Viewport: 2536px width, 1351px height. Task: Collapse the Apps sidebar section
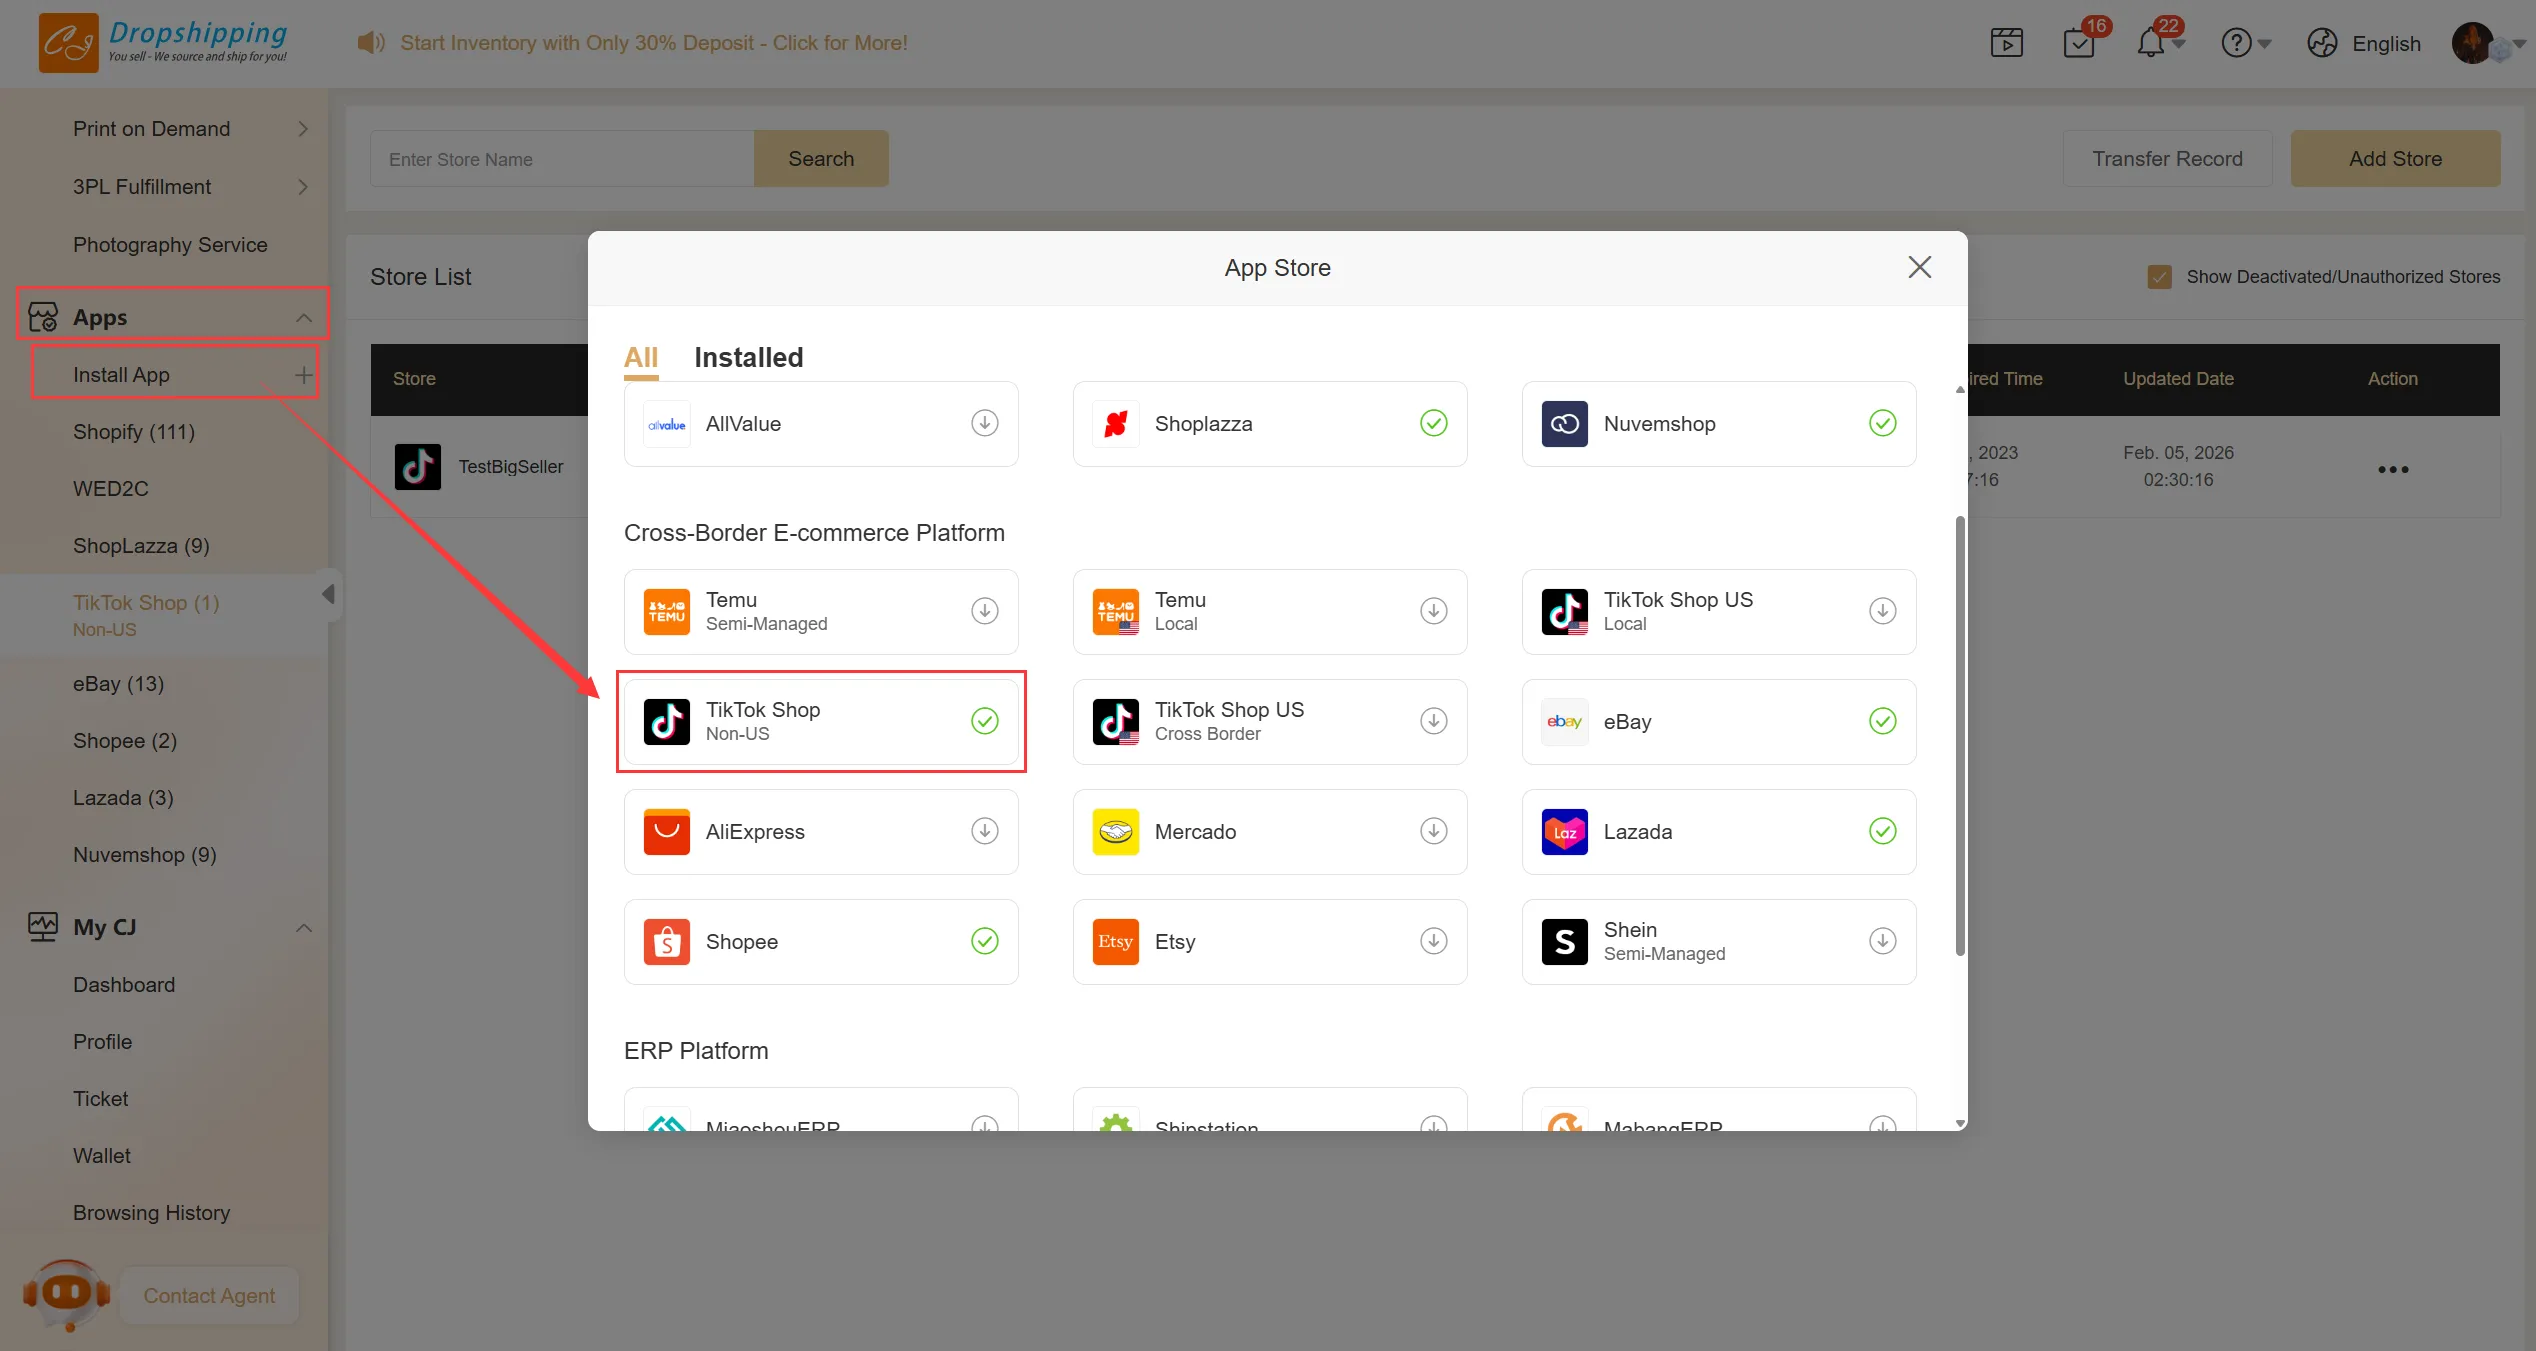coord(303,318)
